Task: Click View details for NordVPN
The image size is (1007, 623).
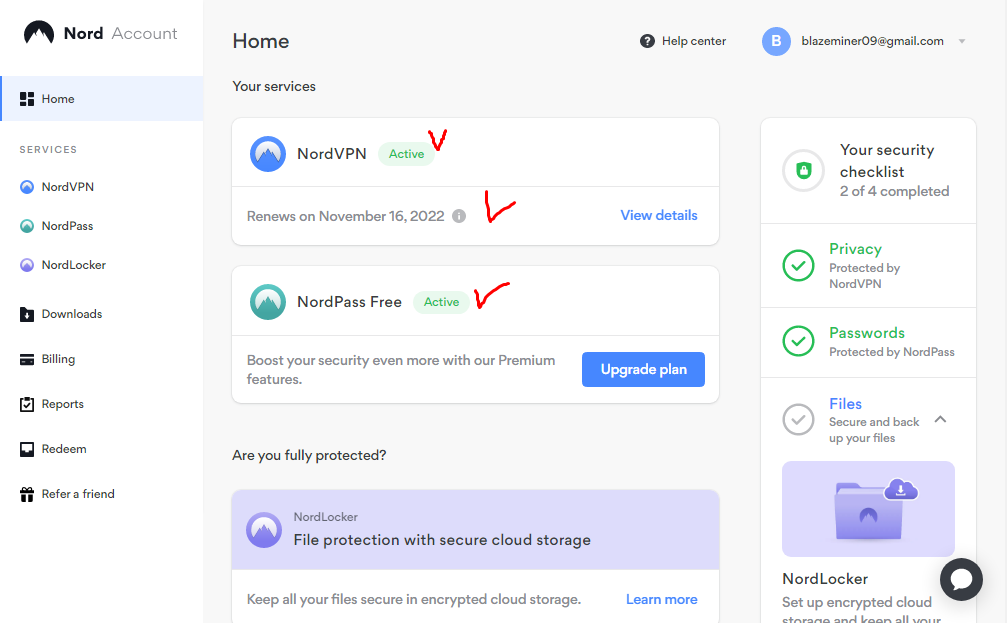Action: [x=659, y=215]
